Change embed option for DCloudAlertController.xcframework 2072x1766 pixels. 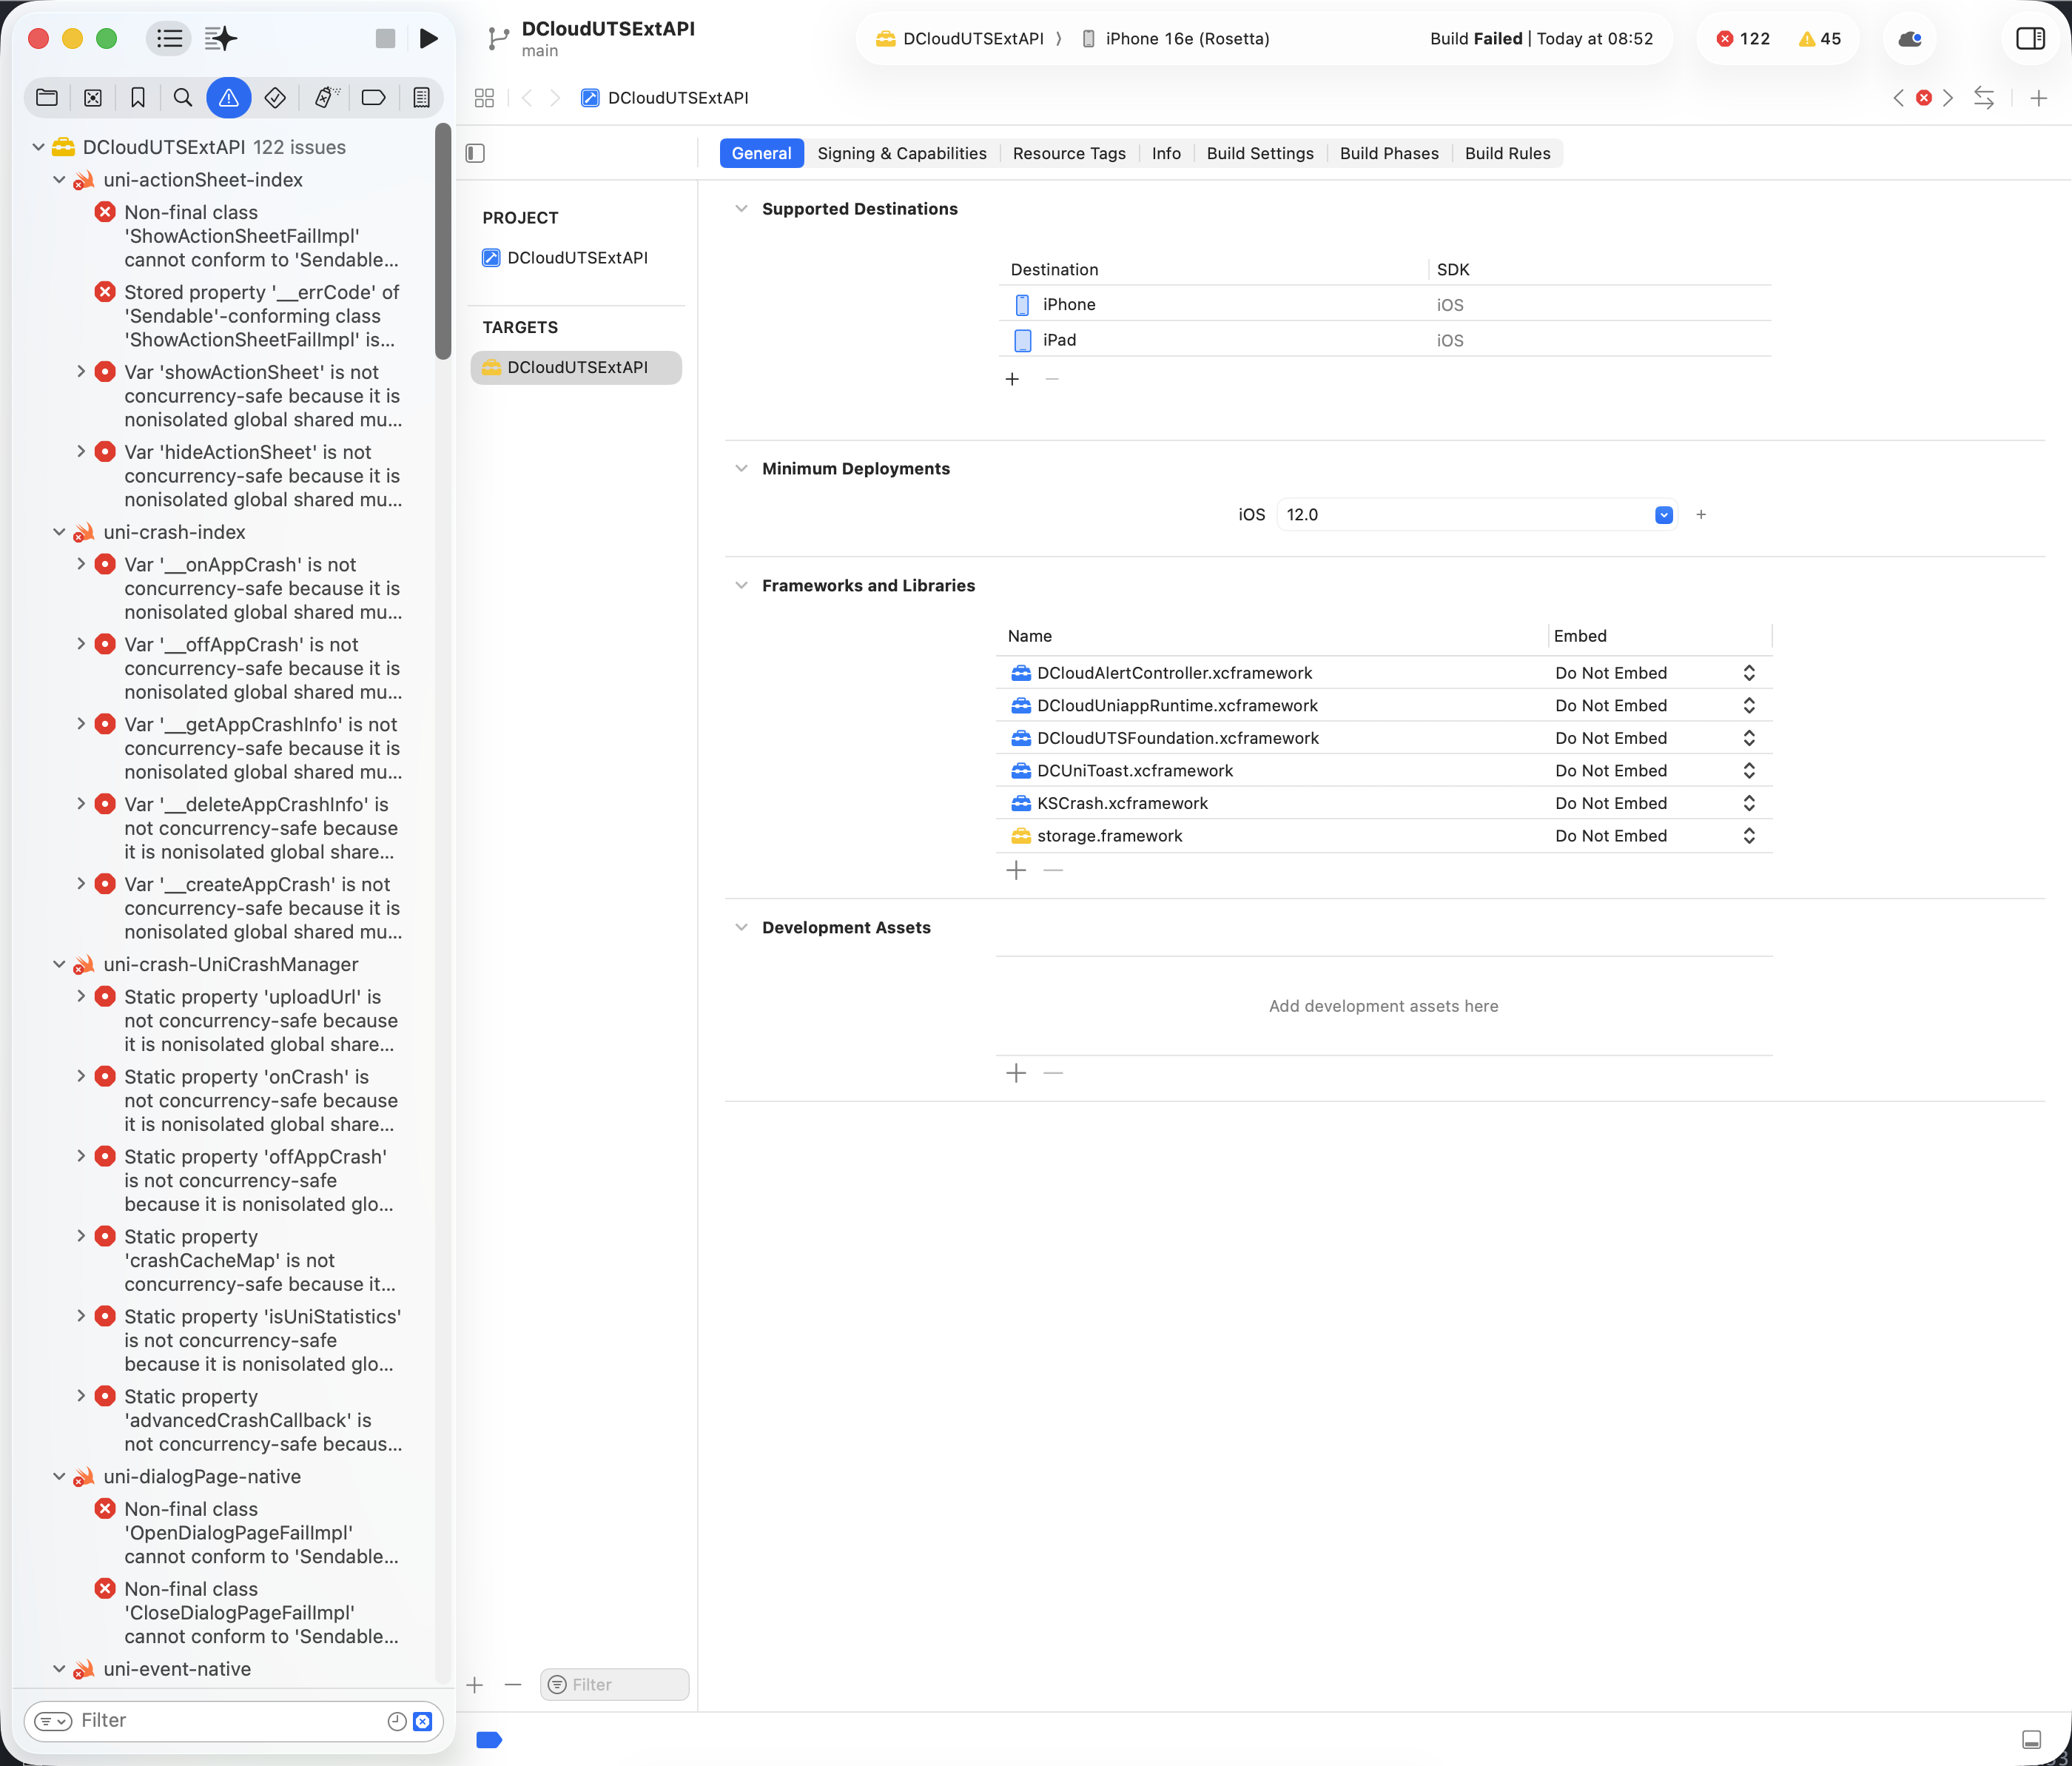[x=1655, y=673]
